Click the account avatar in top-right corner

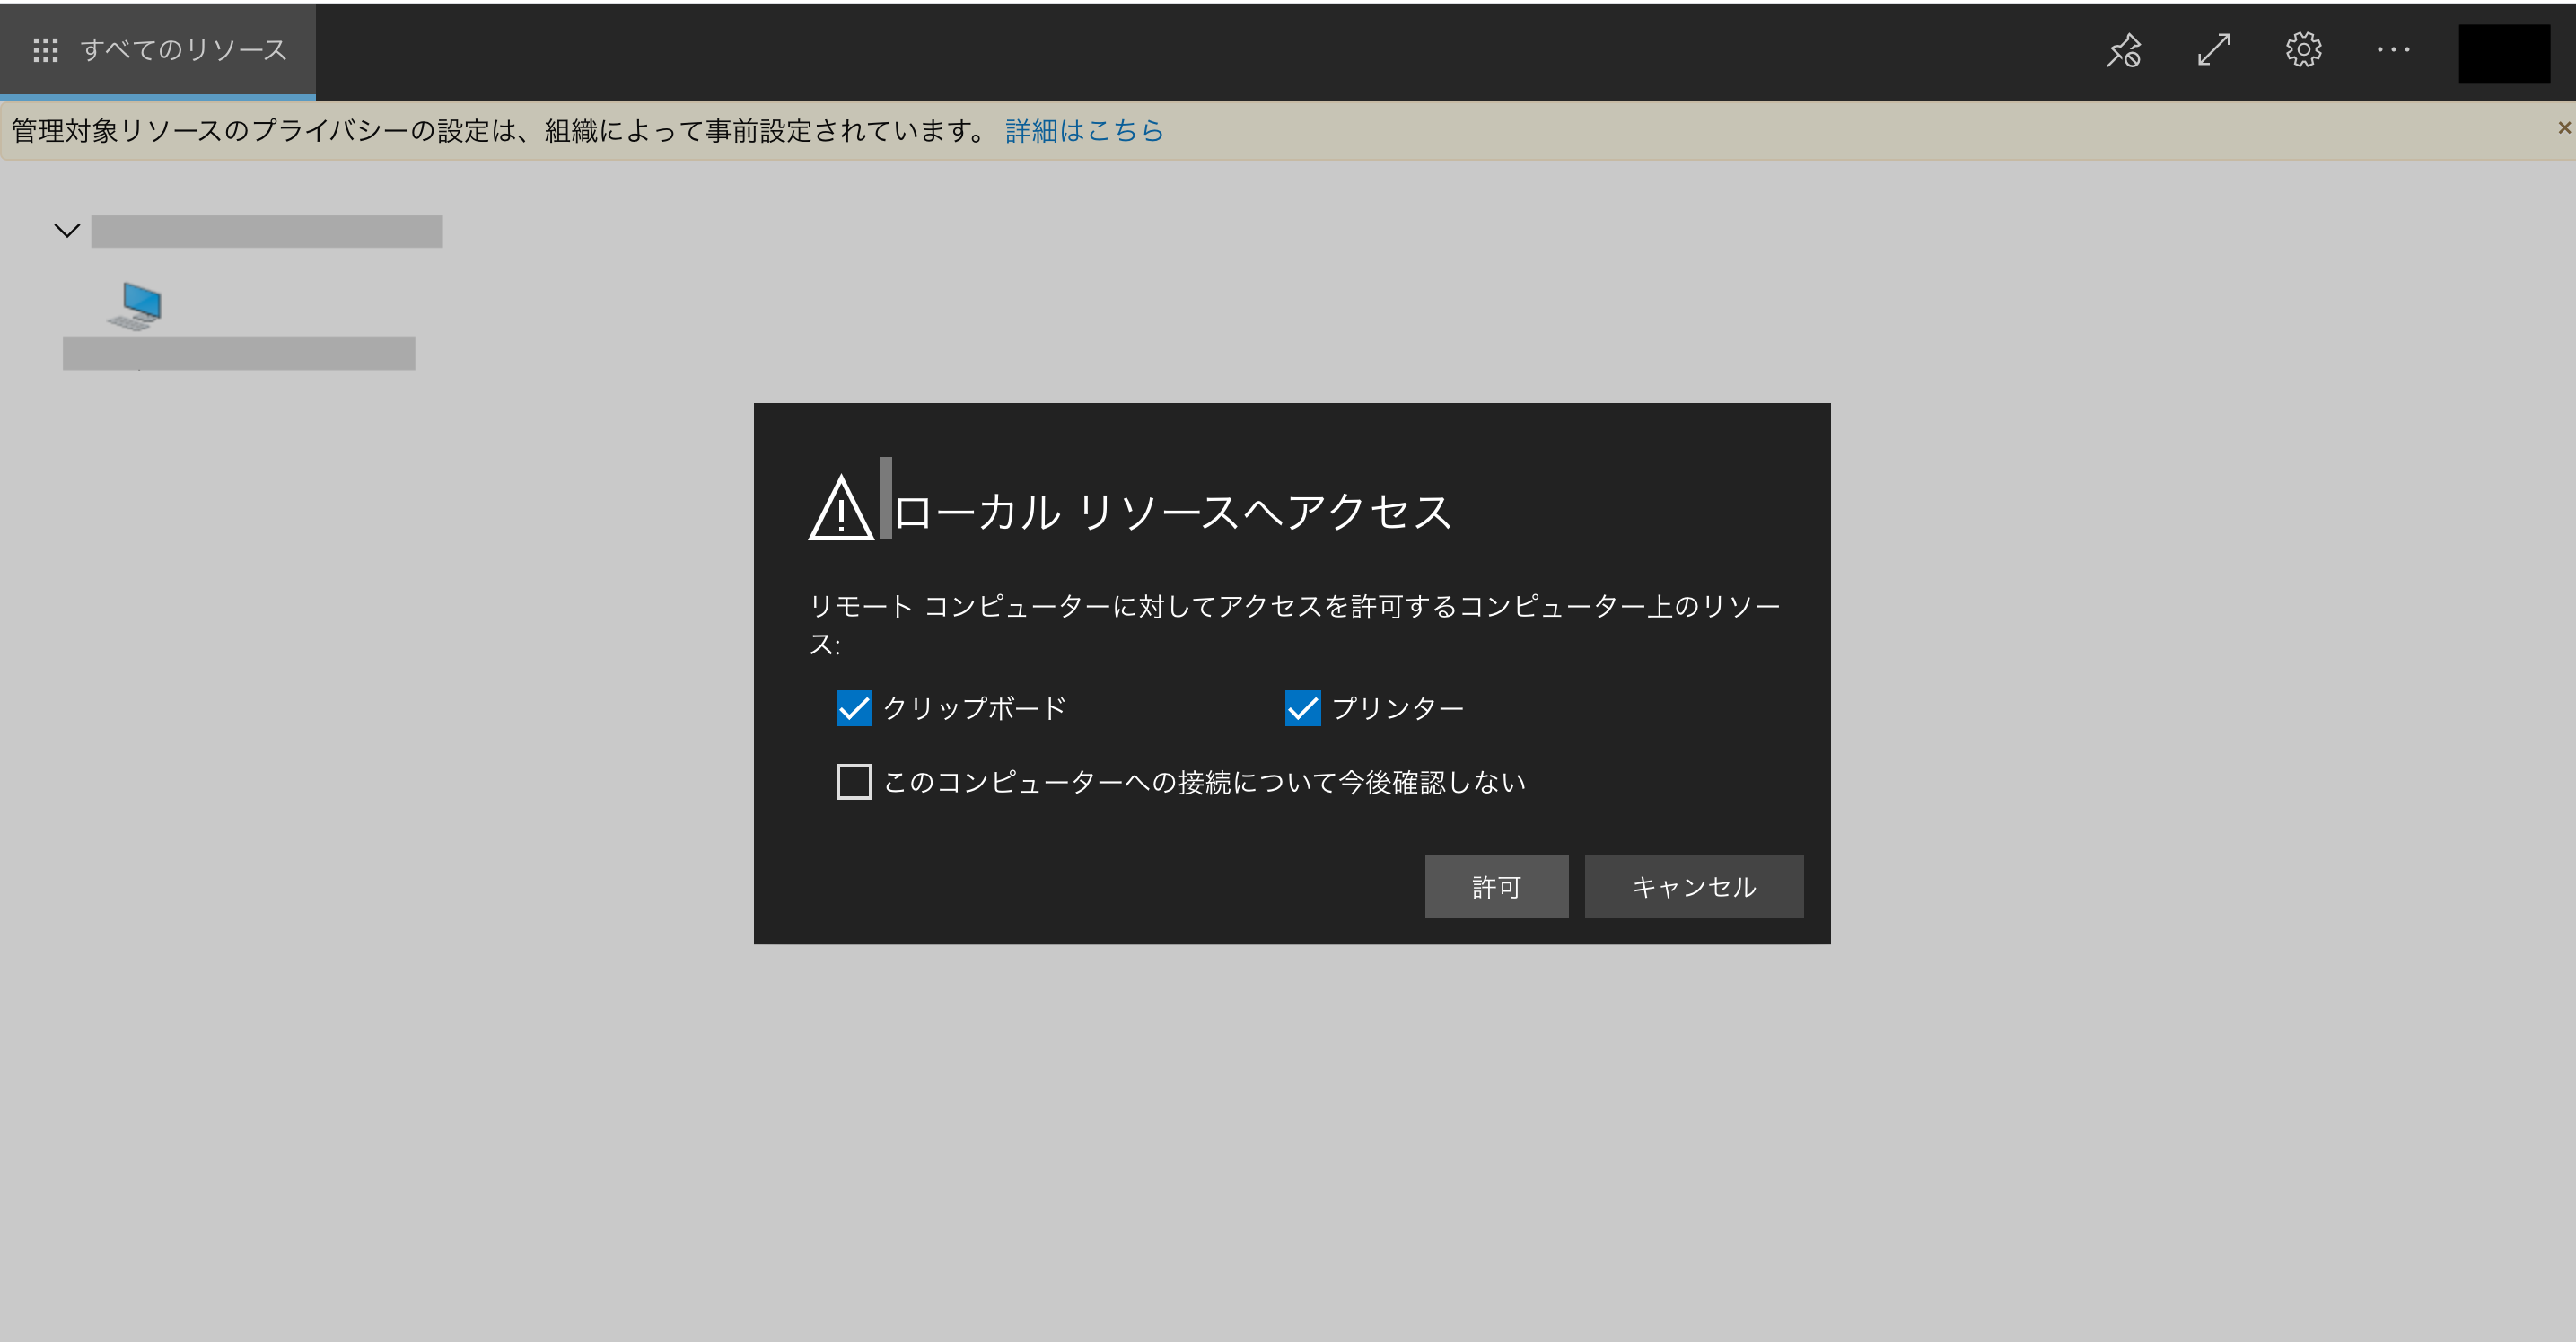(x=2503, y=53)
